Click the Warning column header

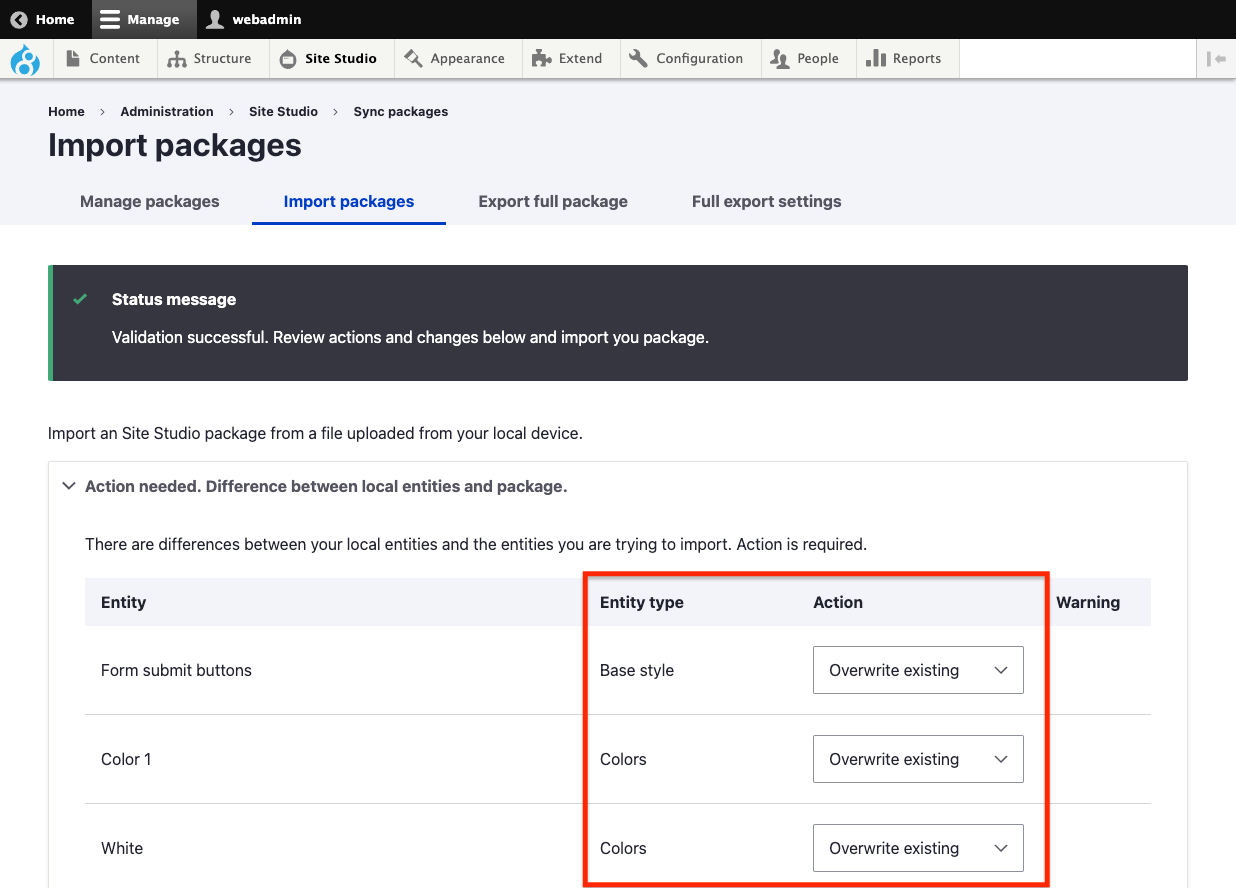[x=1088, y=602]
